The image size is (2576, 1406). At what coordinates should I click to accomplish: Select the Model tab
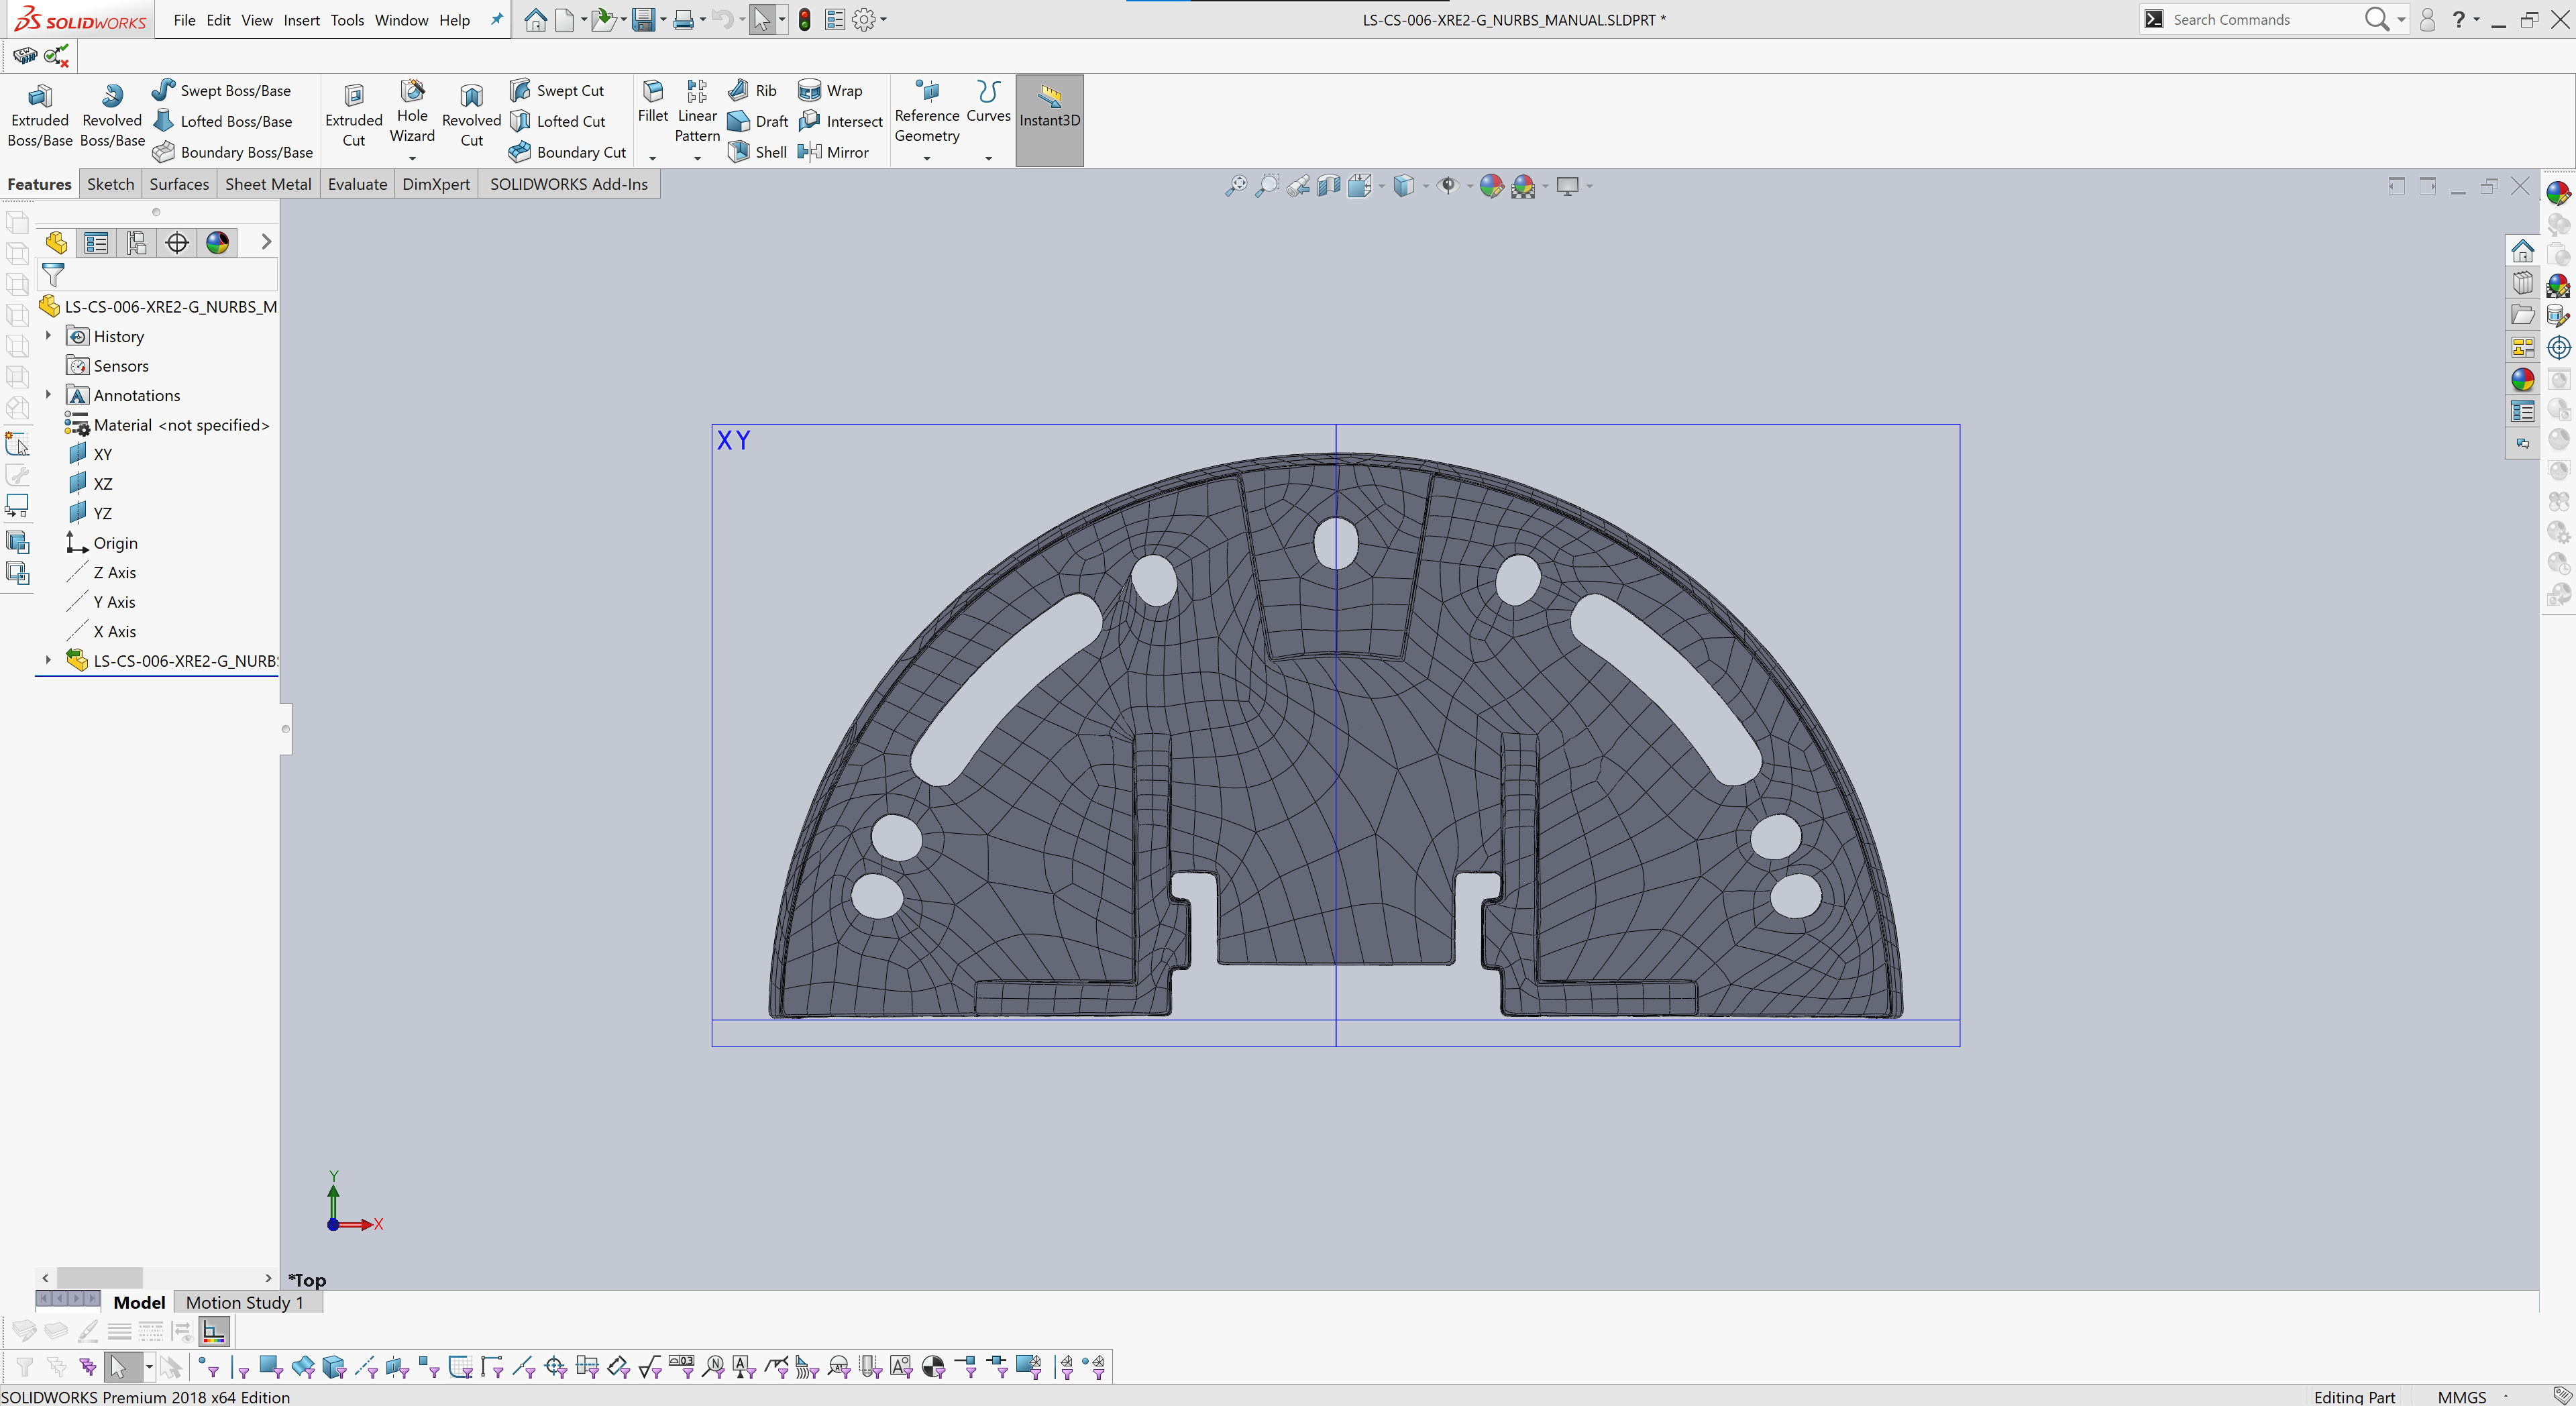pos(139,1302)
